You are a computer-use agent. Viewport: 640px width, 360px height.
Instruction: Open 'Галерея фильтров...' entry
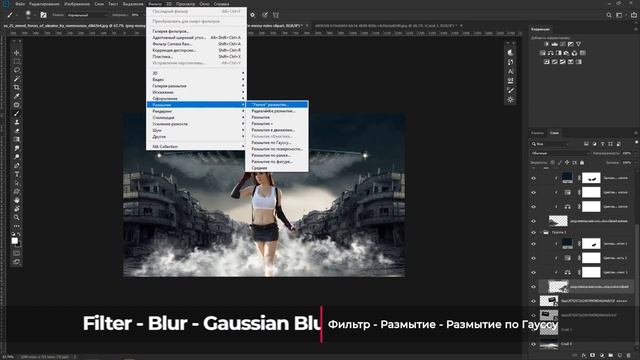(x=197, y=31)
